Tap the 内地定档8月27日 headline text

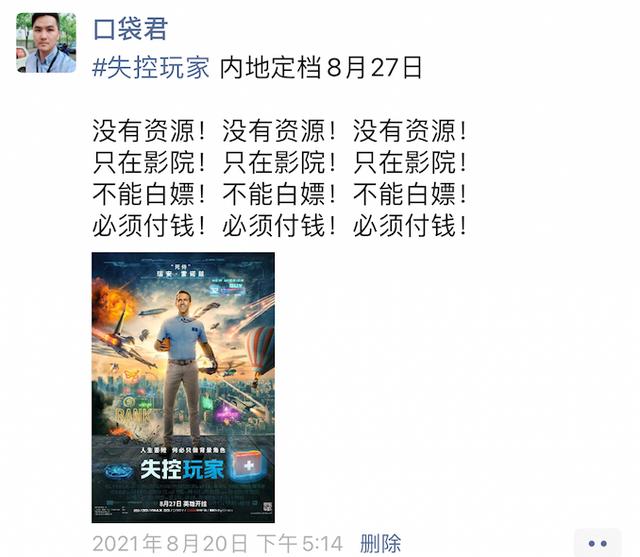pyautogui.click(x=321, y=67)
